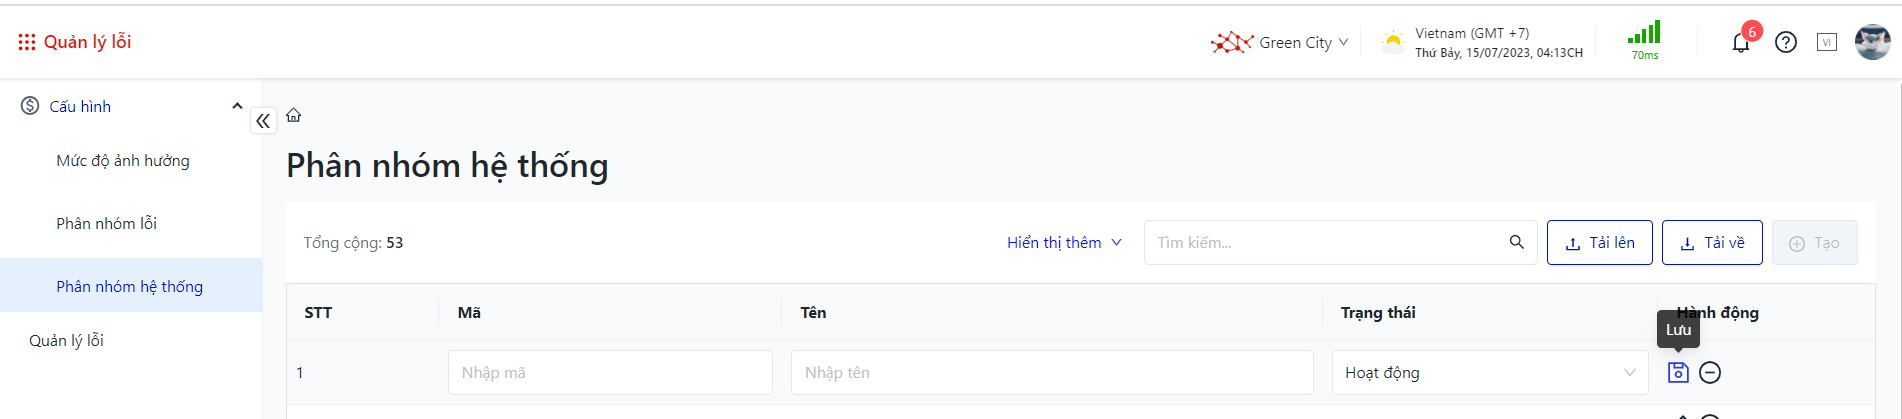Click the Tải lên button
The image size is (1902, 419).
point(1599,243)
